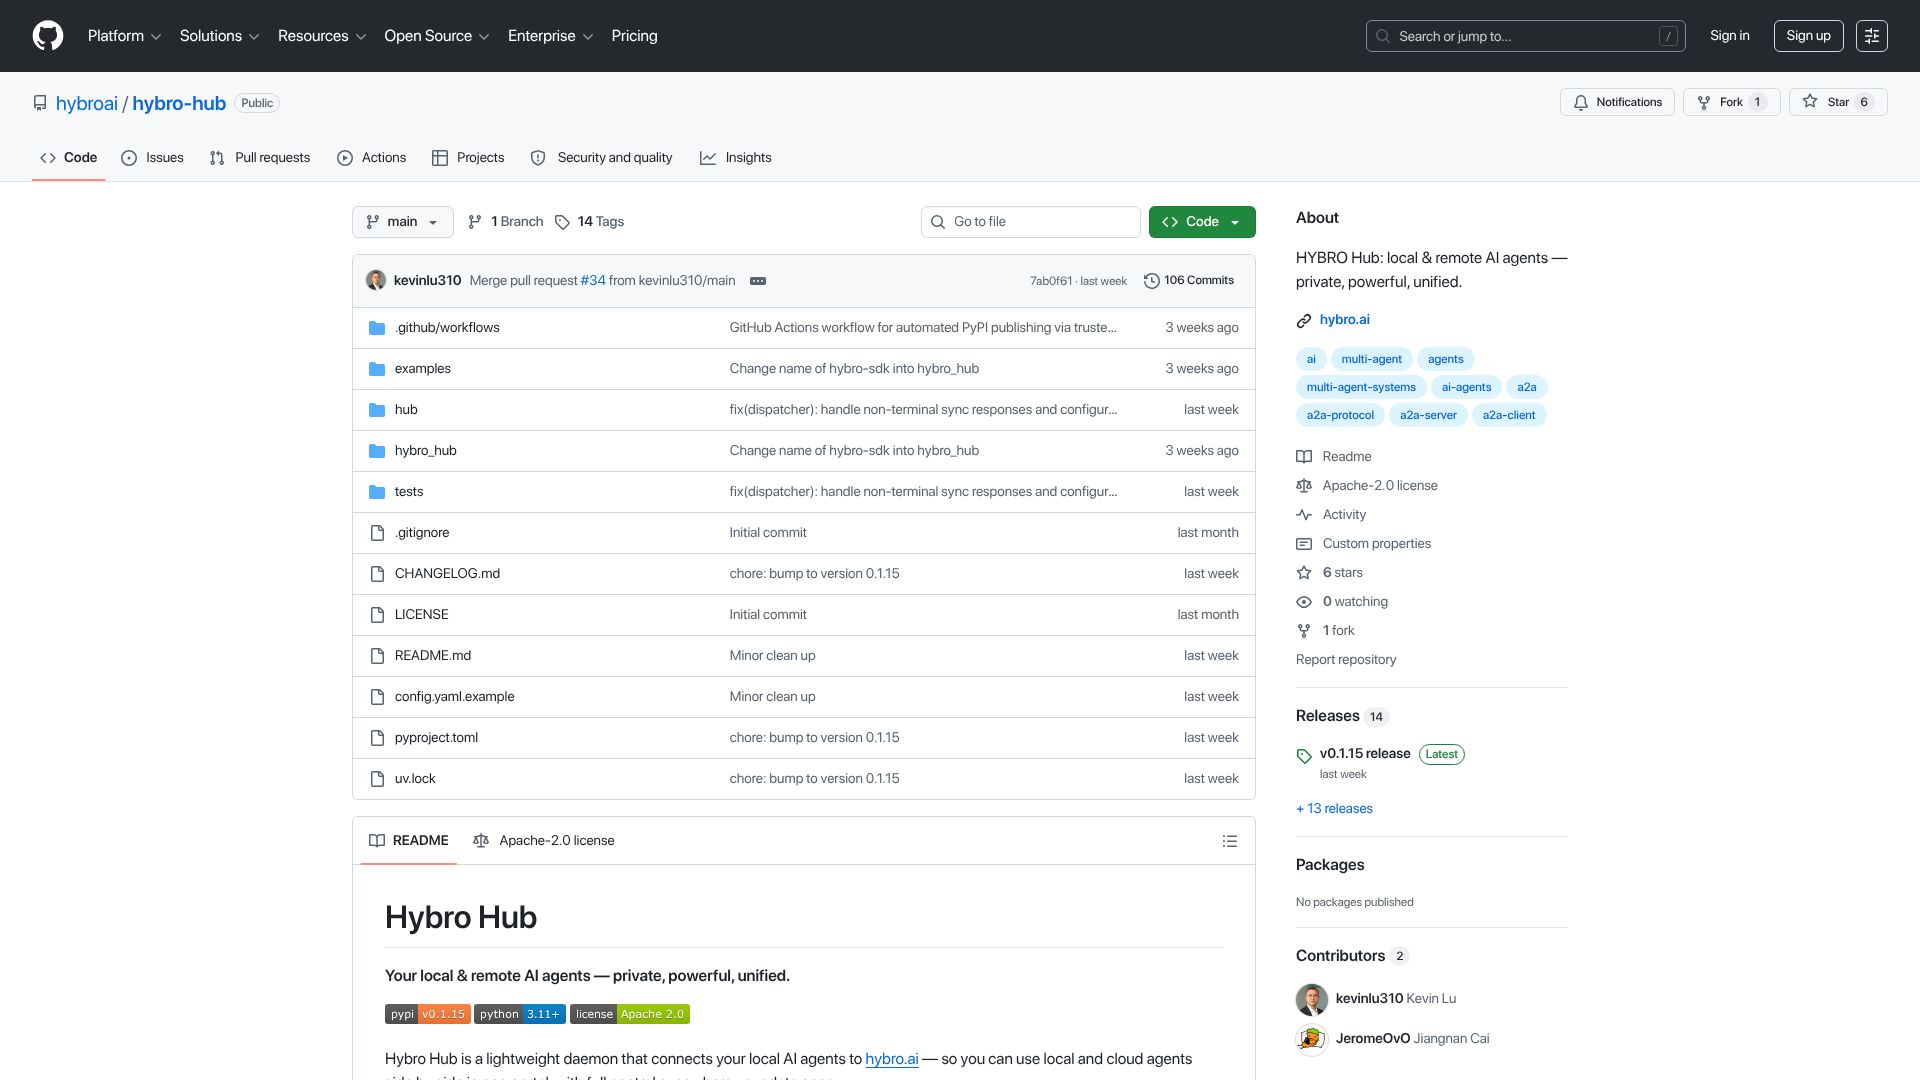Switch to the Pull requests tab

coord(260,158)
